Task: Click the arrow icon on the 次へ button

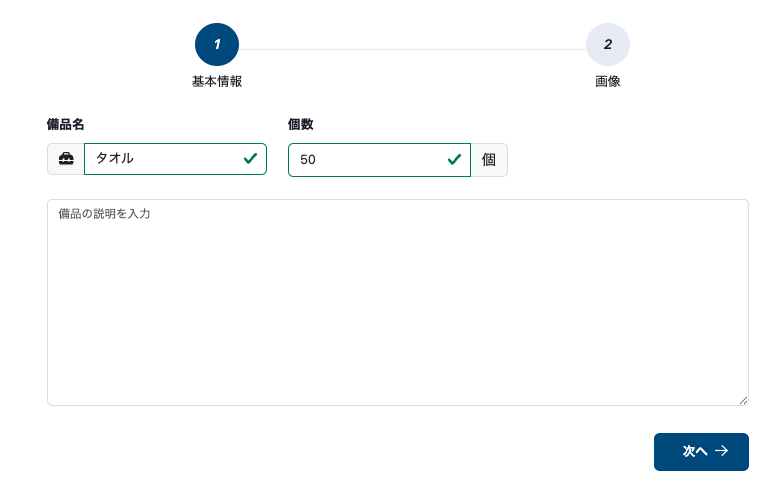Action: pyautogui.click(x=721, y=451)
